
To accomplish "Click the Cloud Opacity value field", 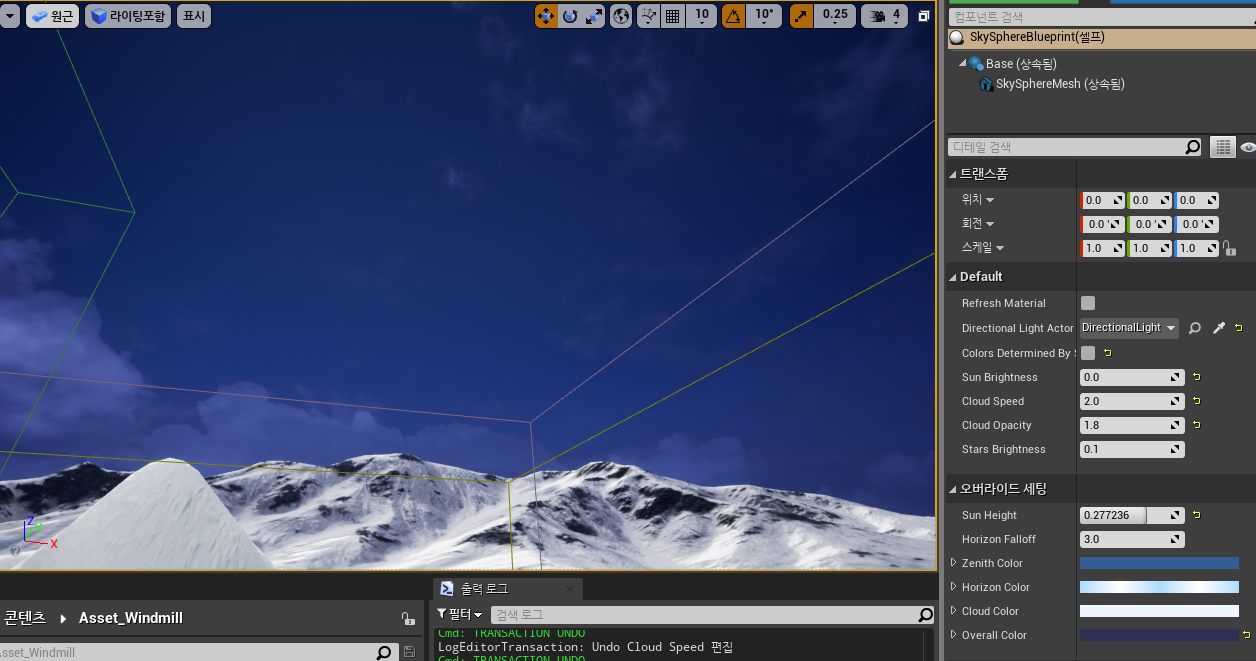I will pyautogui.click(x=1132, y=425).
